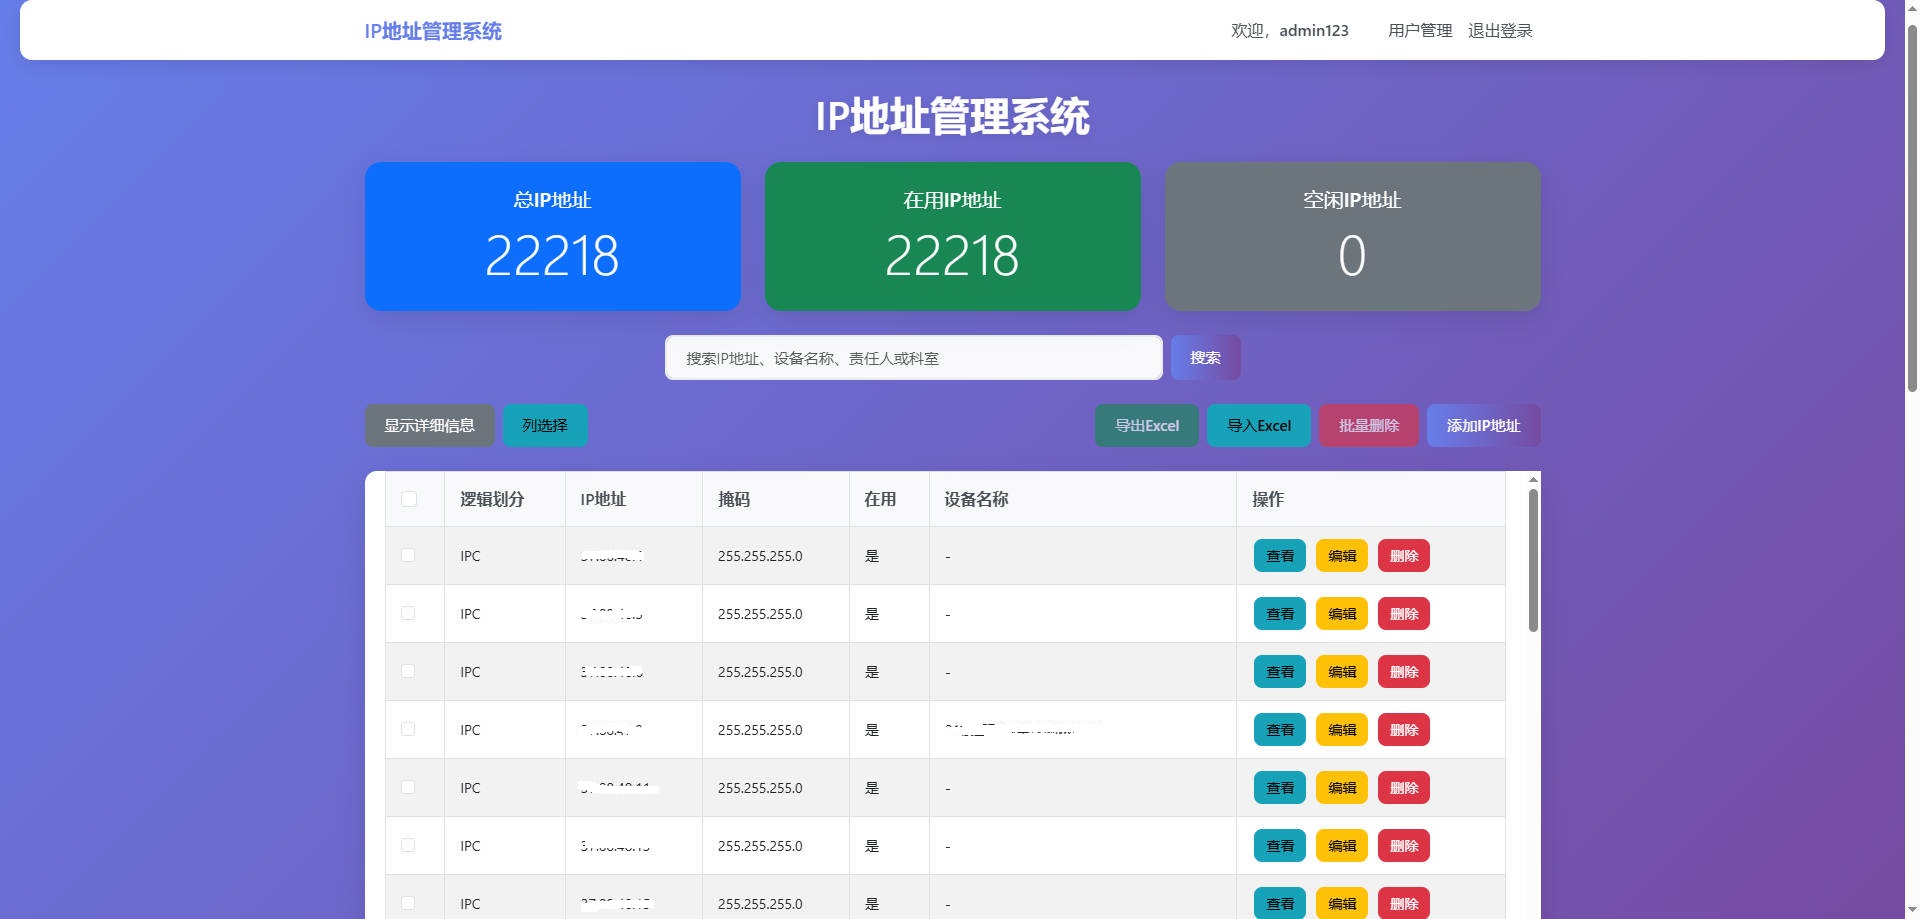
Task: Click the table's vertical scrollbar thumb
Action: [1533, 560]
